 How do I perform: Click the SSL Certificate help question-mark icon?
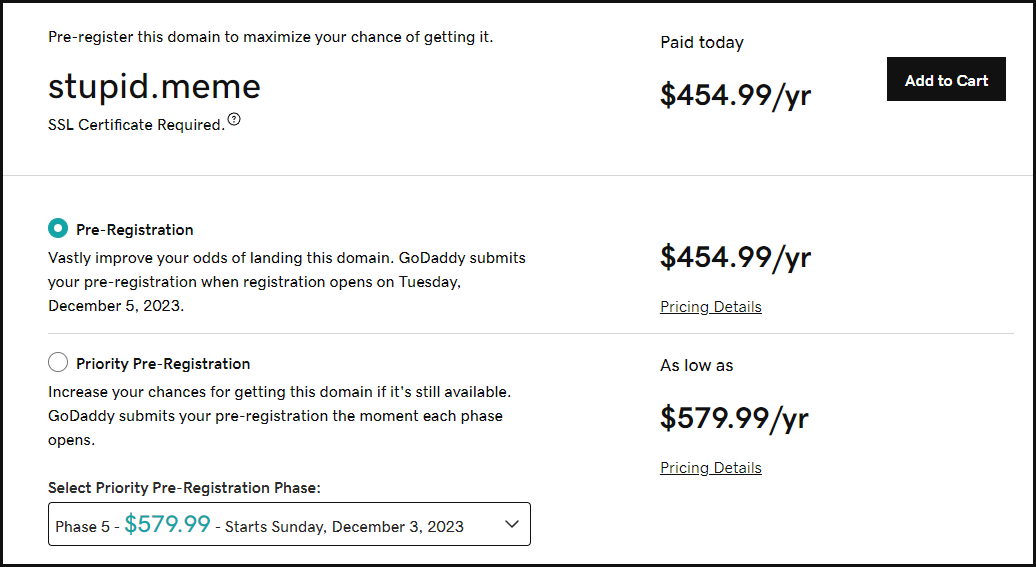[x=234, y=120]
